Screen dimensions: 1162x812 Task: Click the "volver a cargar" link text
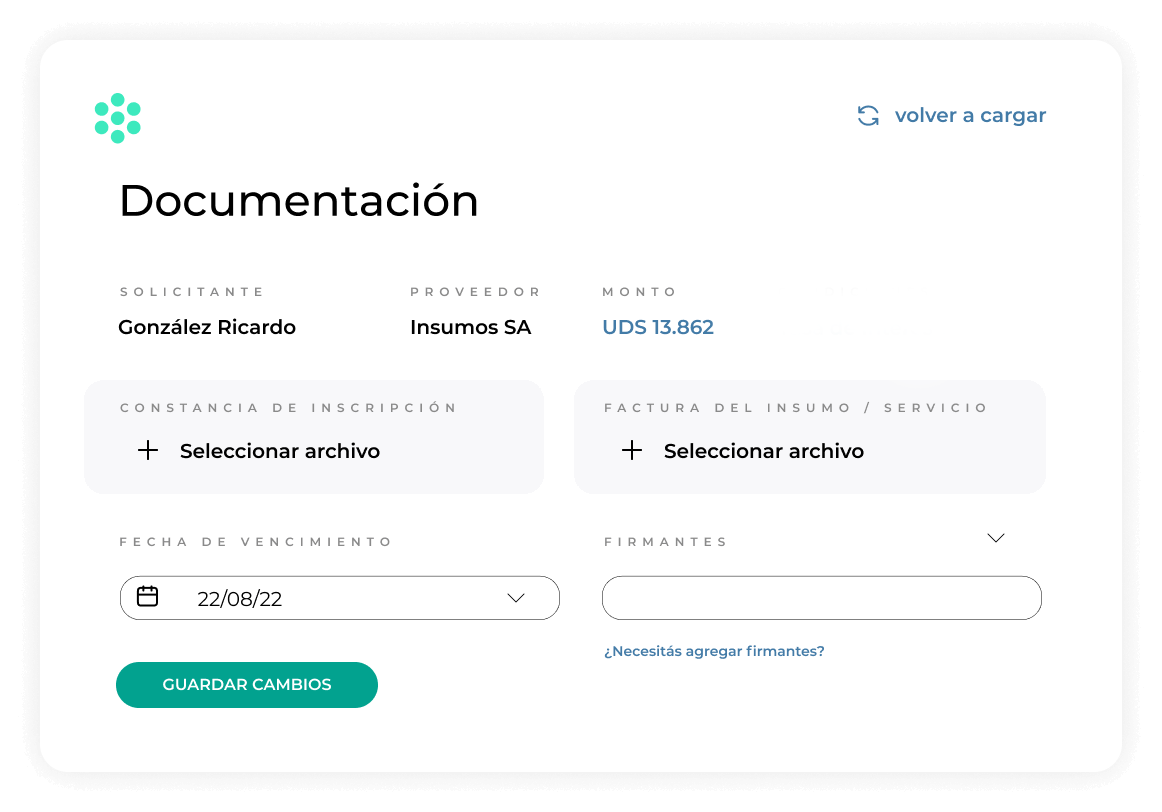point(969,116)
